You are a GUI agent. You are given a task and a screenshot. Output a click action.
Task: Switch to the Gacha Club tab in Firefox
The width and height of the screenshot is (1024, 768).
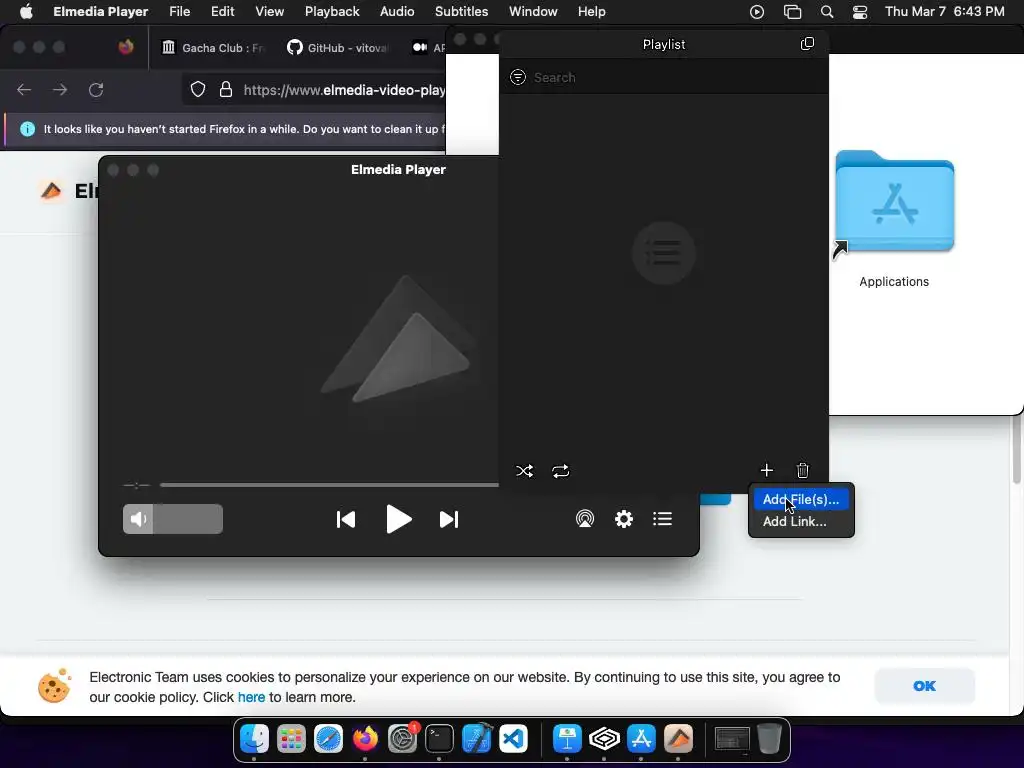pos(214,48)
